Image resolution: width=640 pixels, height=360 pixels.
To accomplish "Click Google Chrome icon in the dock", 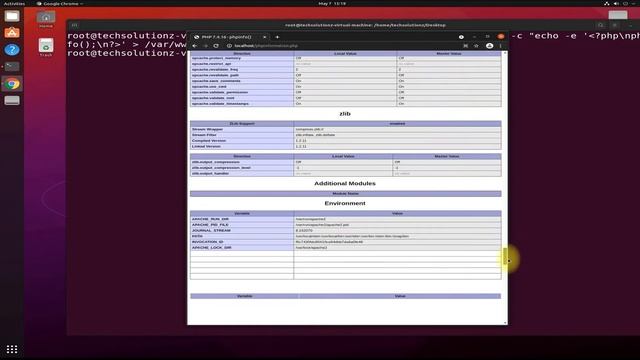I will (x=12, y=84).
